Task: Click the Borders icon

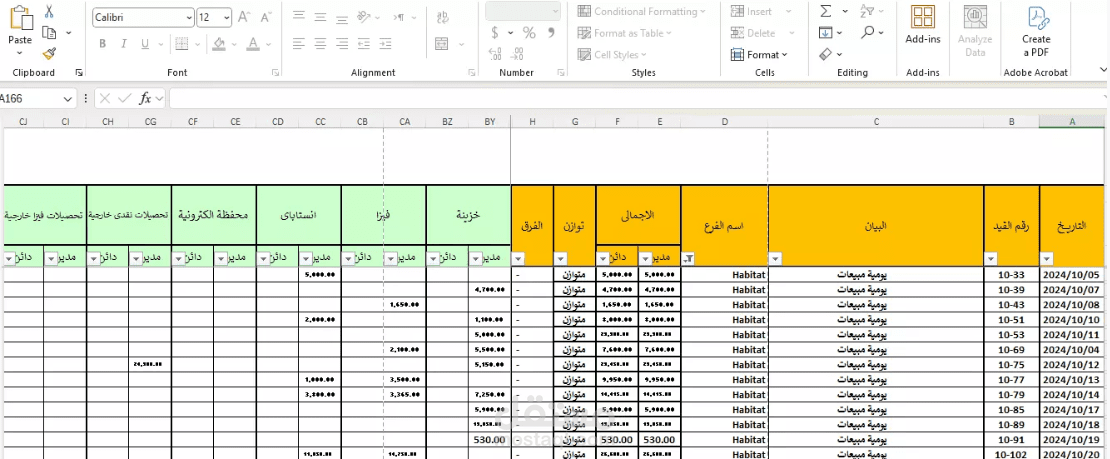Action: pos(181,44)
